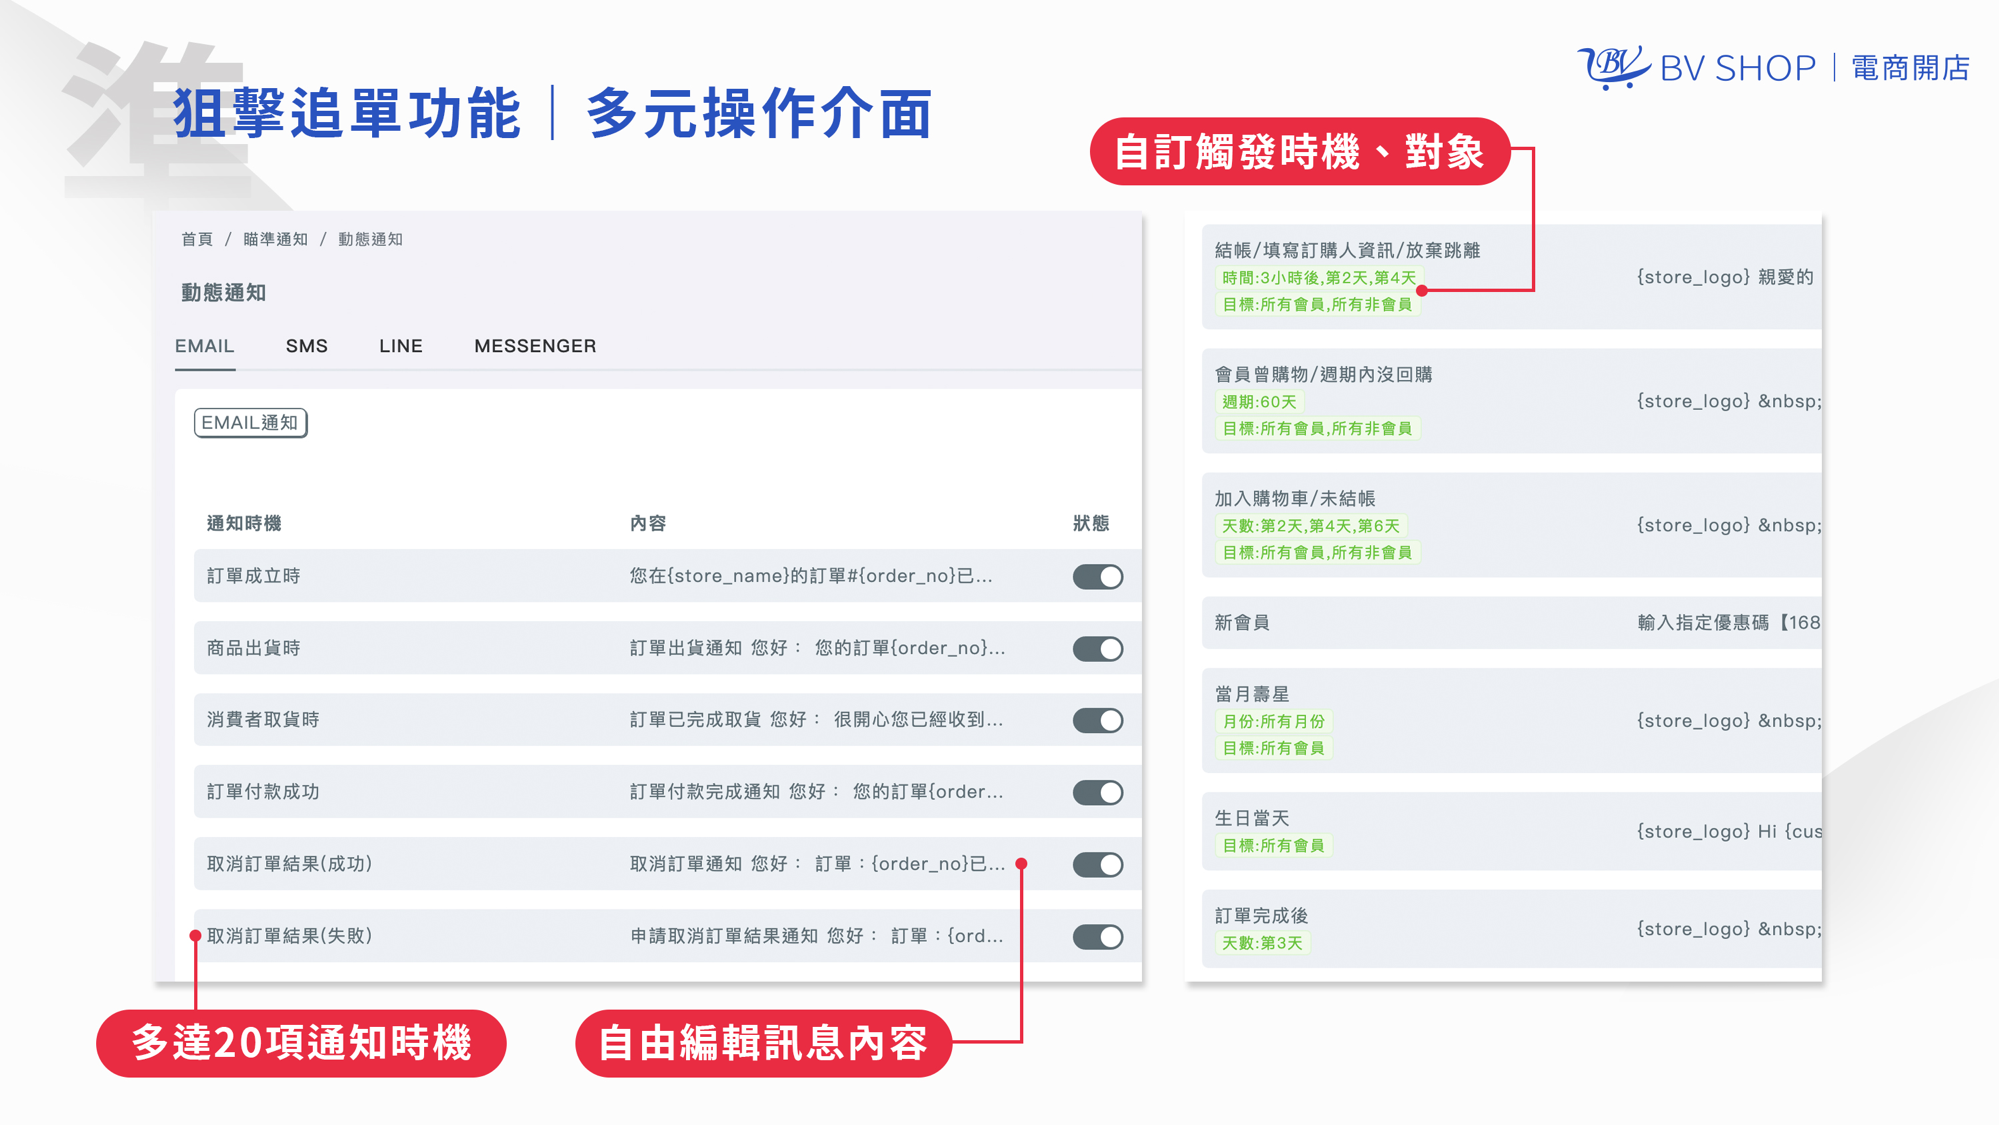Toggle the 訂單付款成功 notification switch
Viewport: 1999px width, 1125px height.
[1098, 793]
